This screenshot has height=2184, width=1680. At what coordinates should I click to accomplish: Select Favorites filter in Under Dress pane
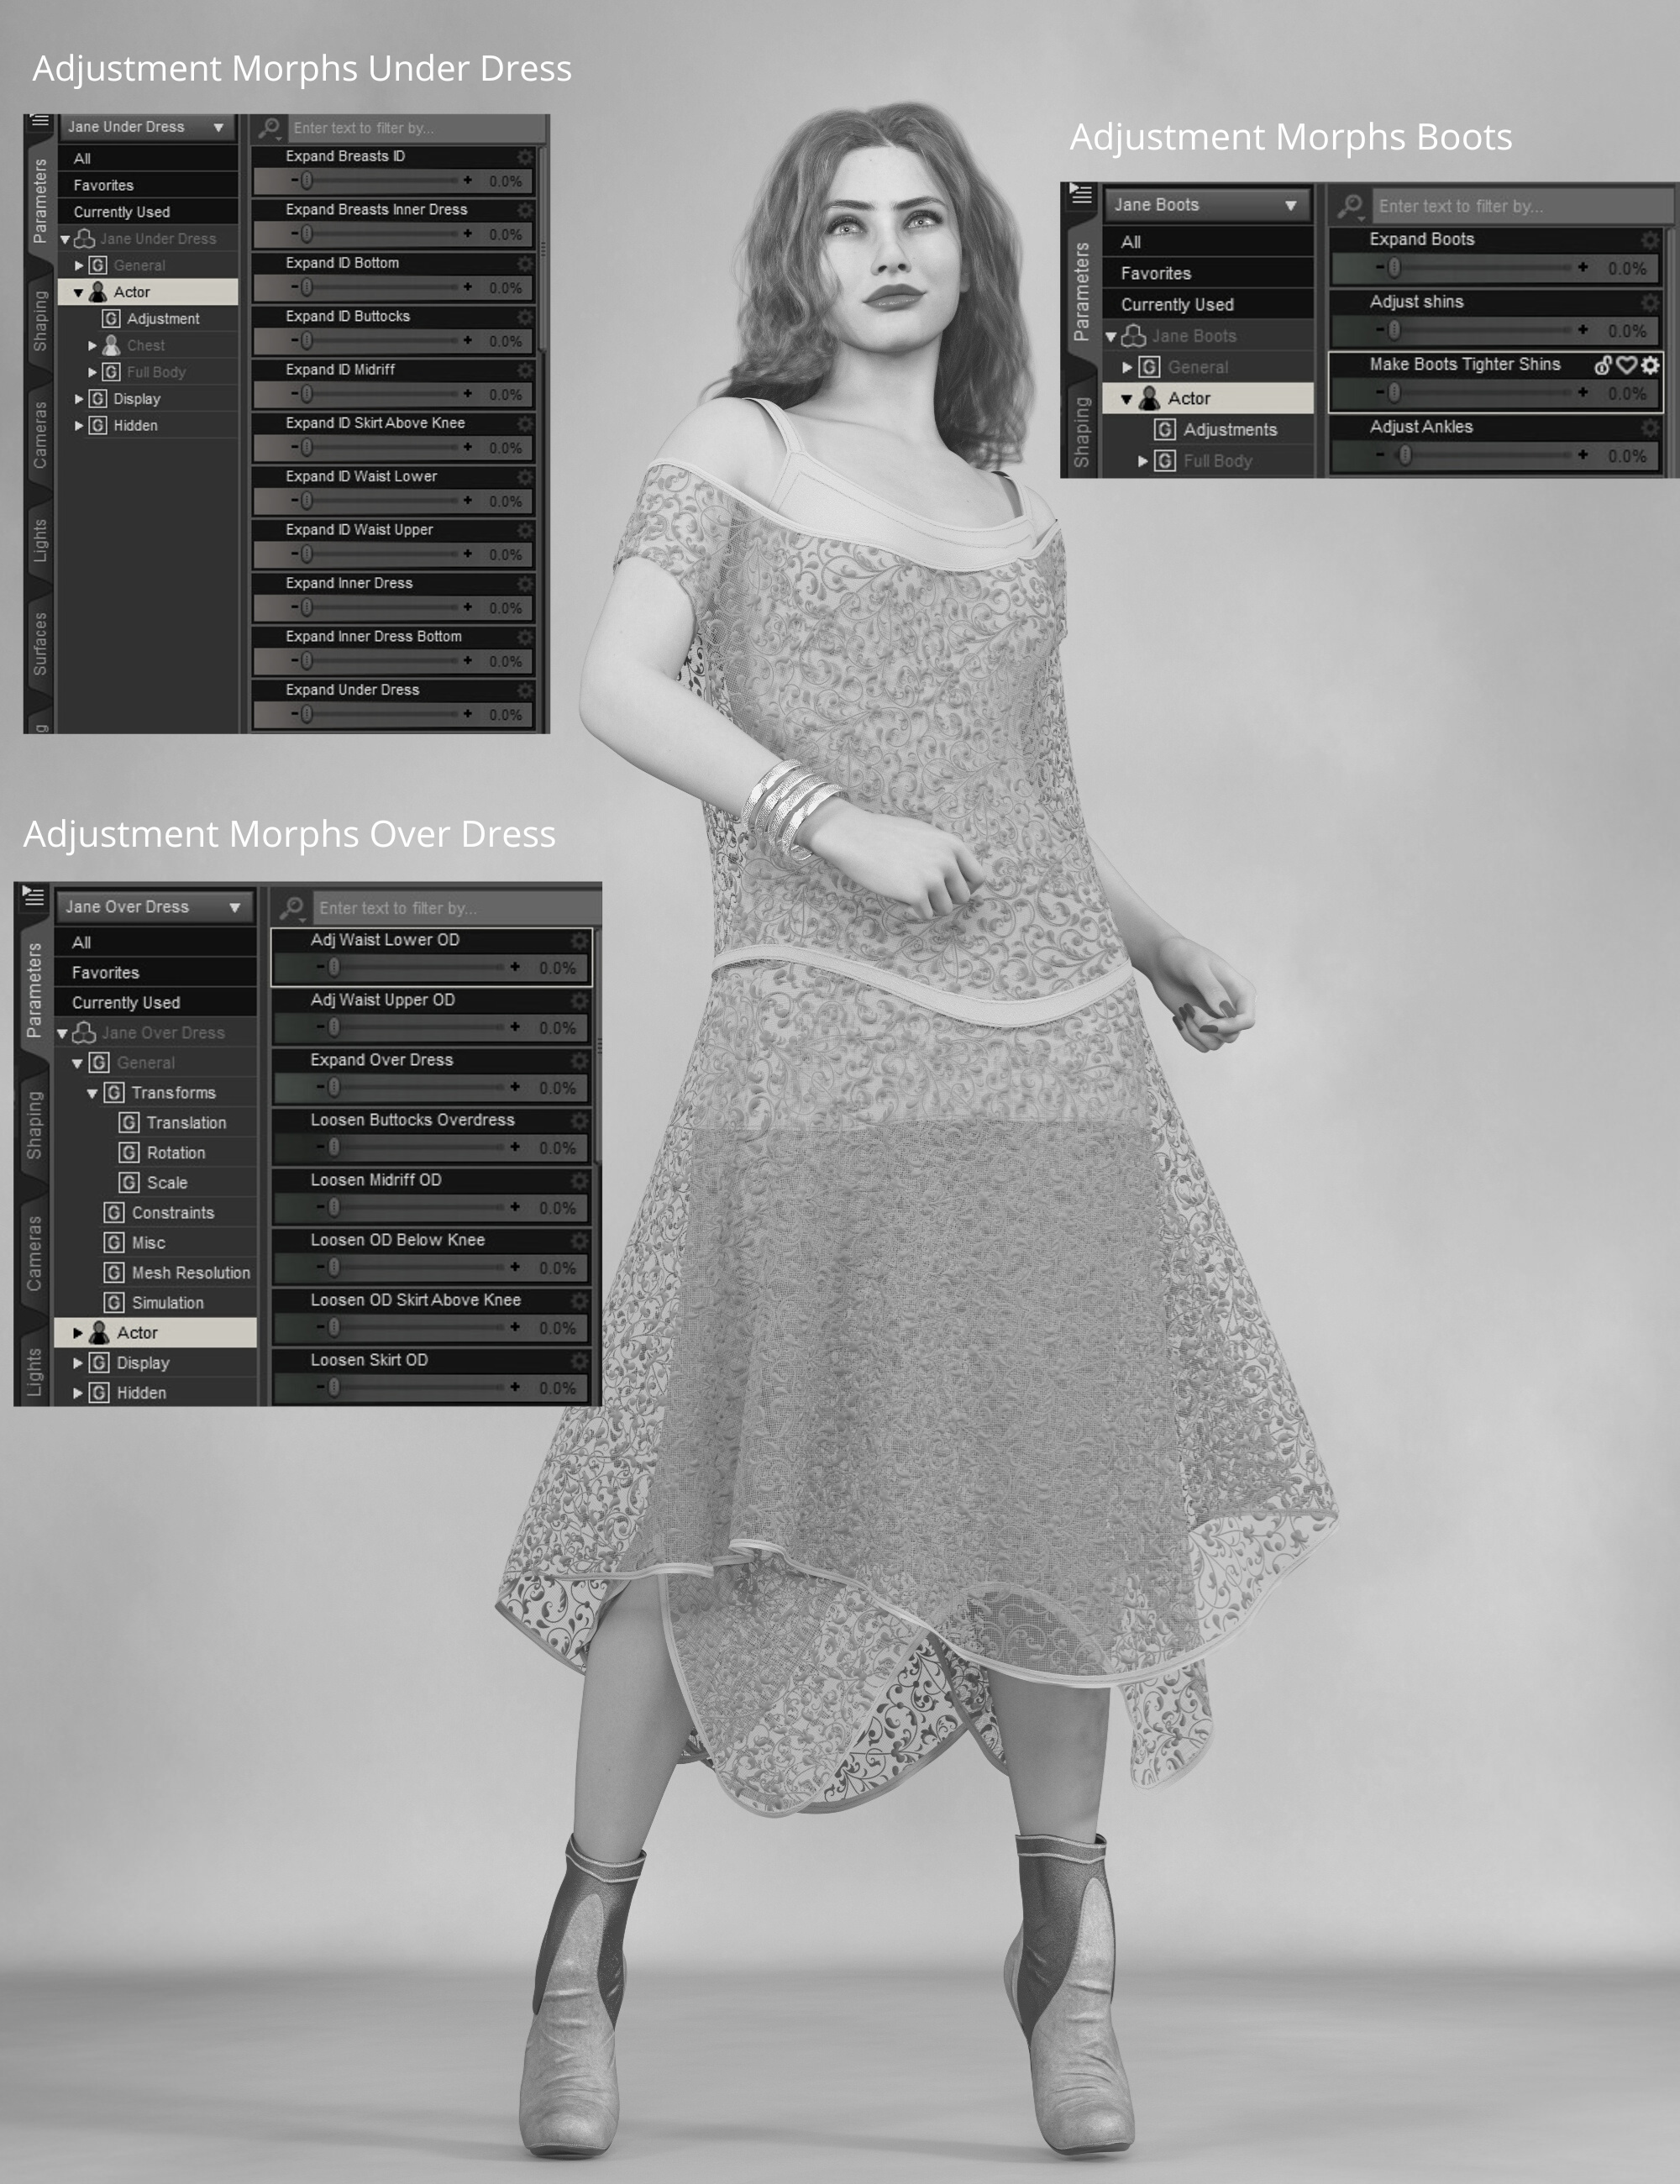pos(148,186)
